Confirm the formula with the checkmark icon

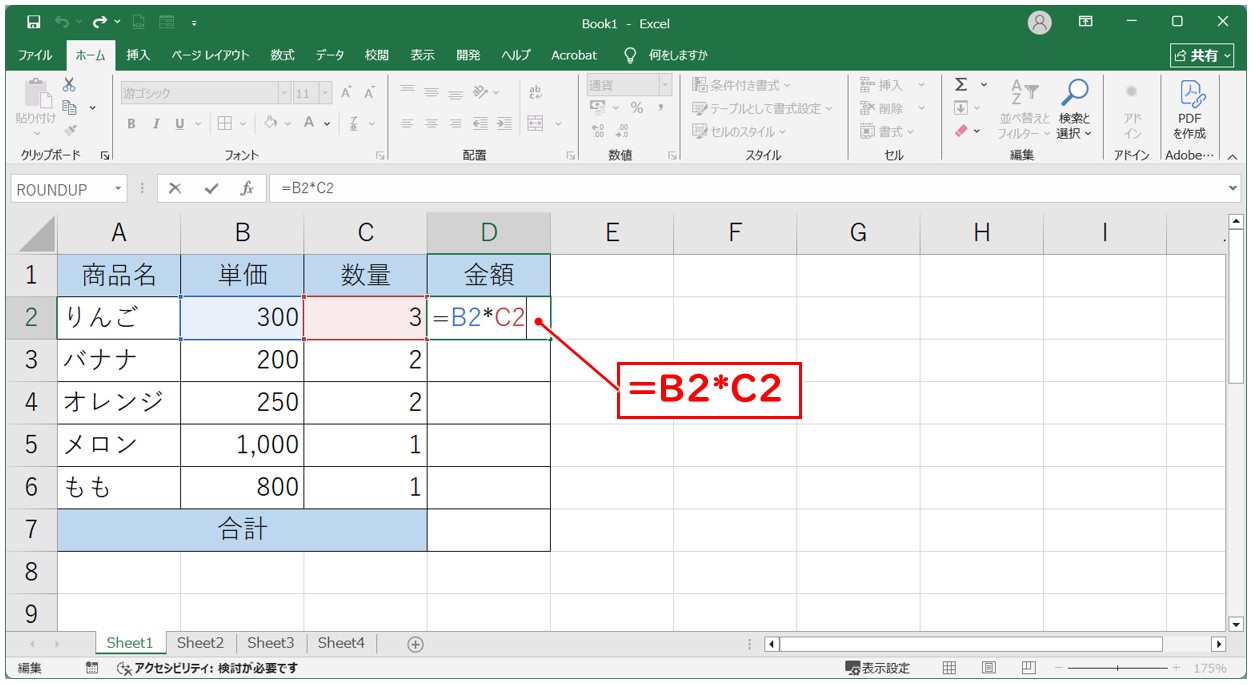210,189
